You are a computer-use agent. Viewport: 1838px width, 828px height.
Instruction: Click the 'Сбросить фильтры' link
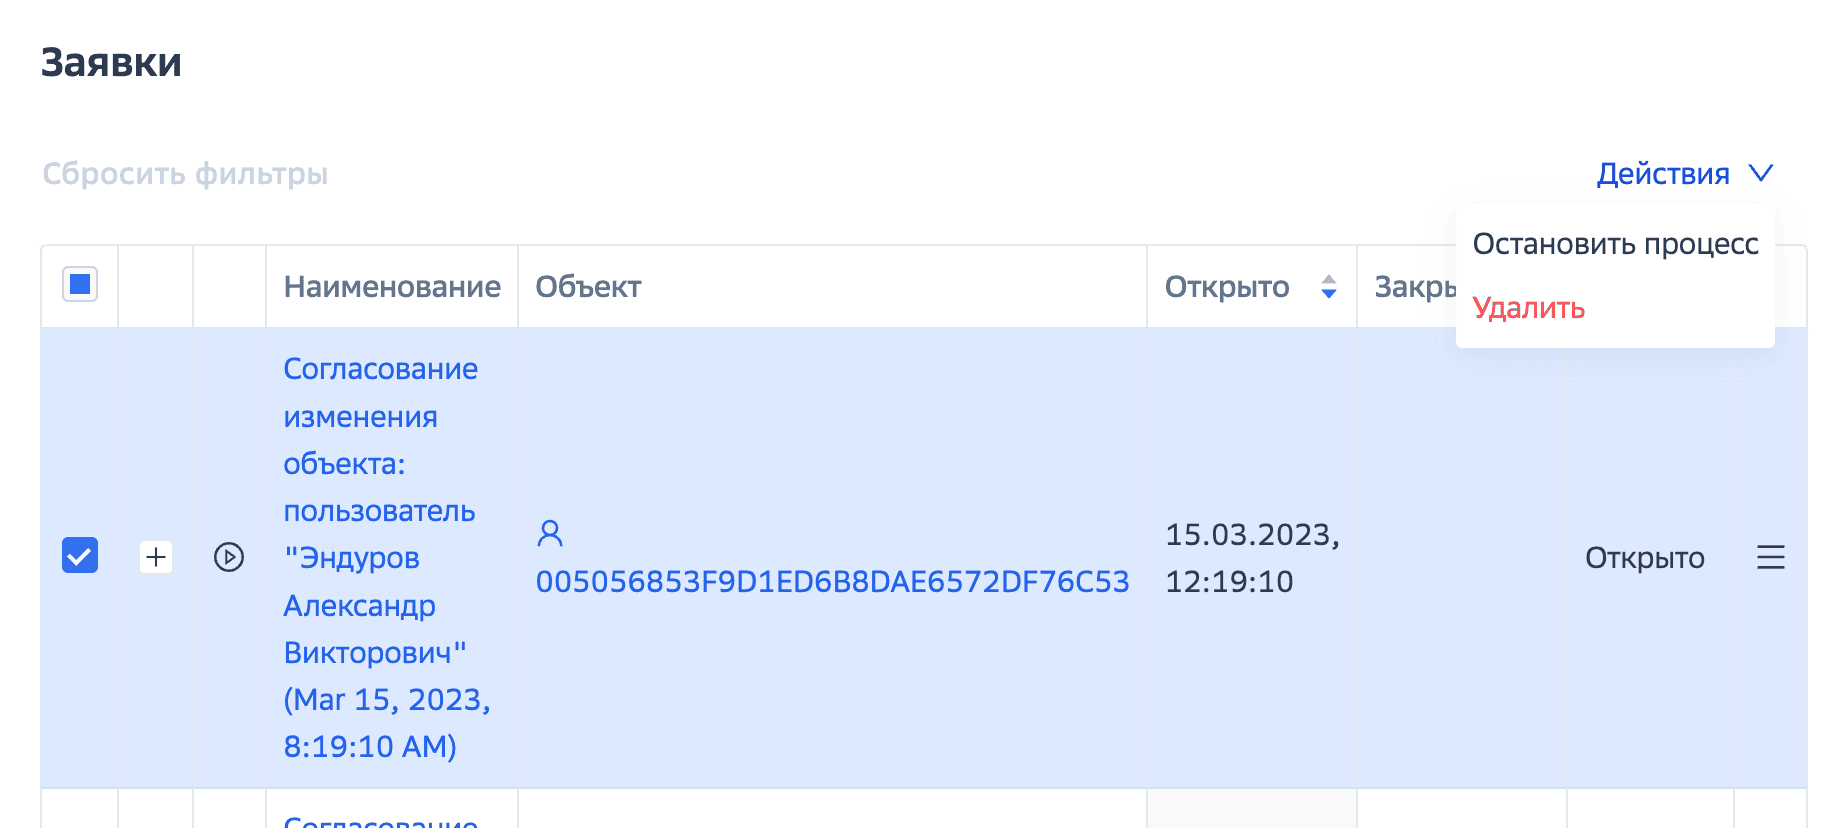coord(185,174)
